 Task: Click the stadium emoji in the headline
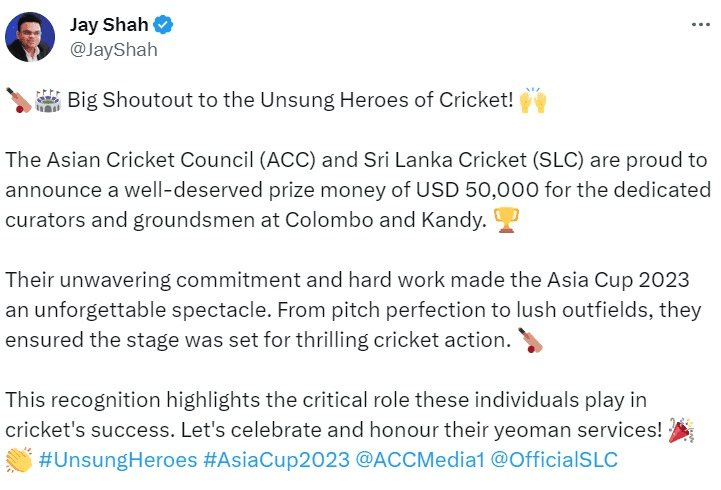tap(47, 101)
